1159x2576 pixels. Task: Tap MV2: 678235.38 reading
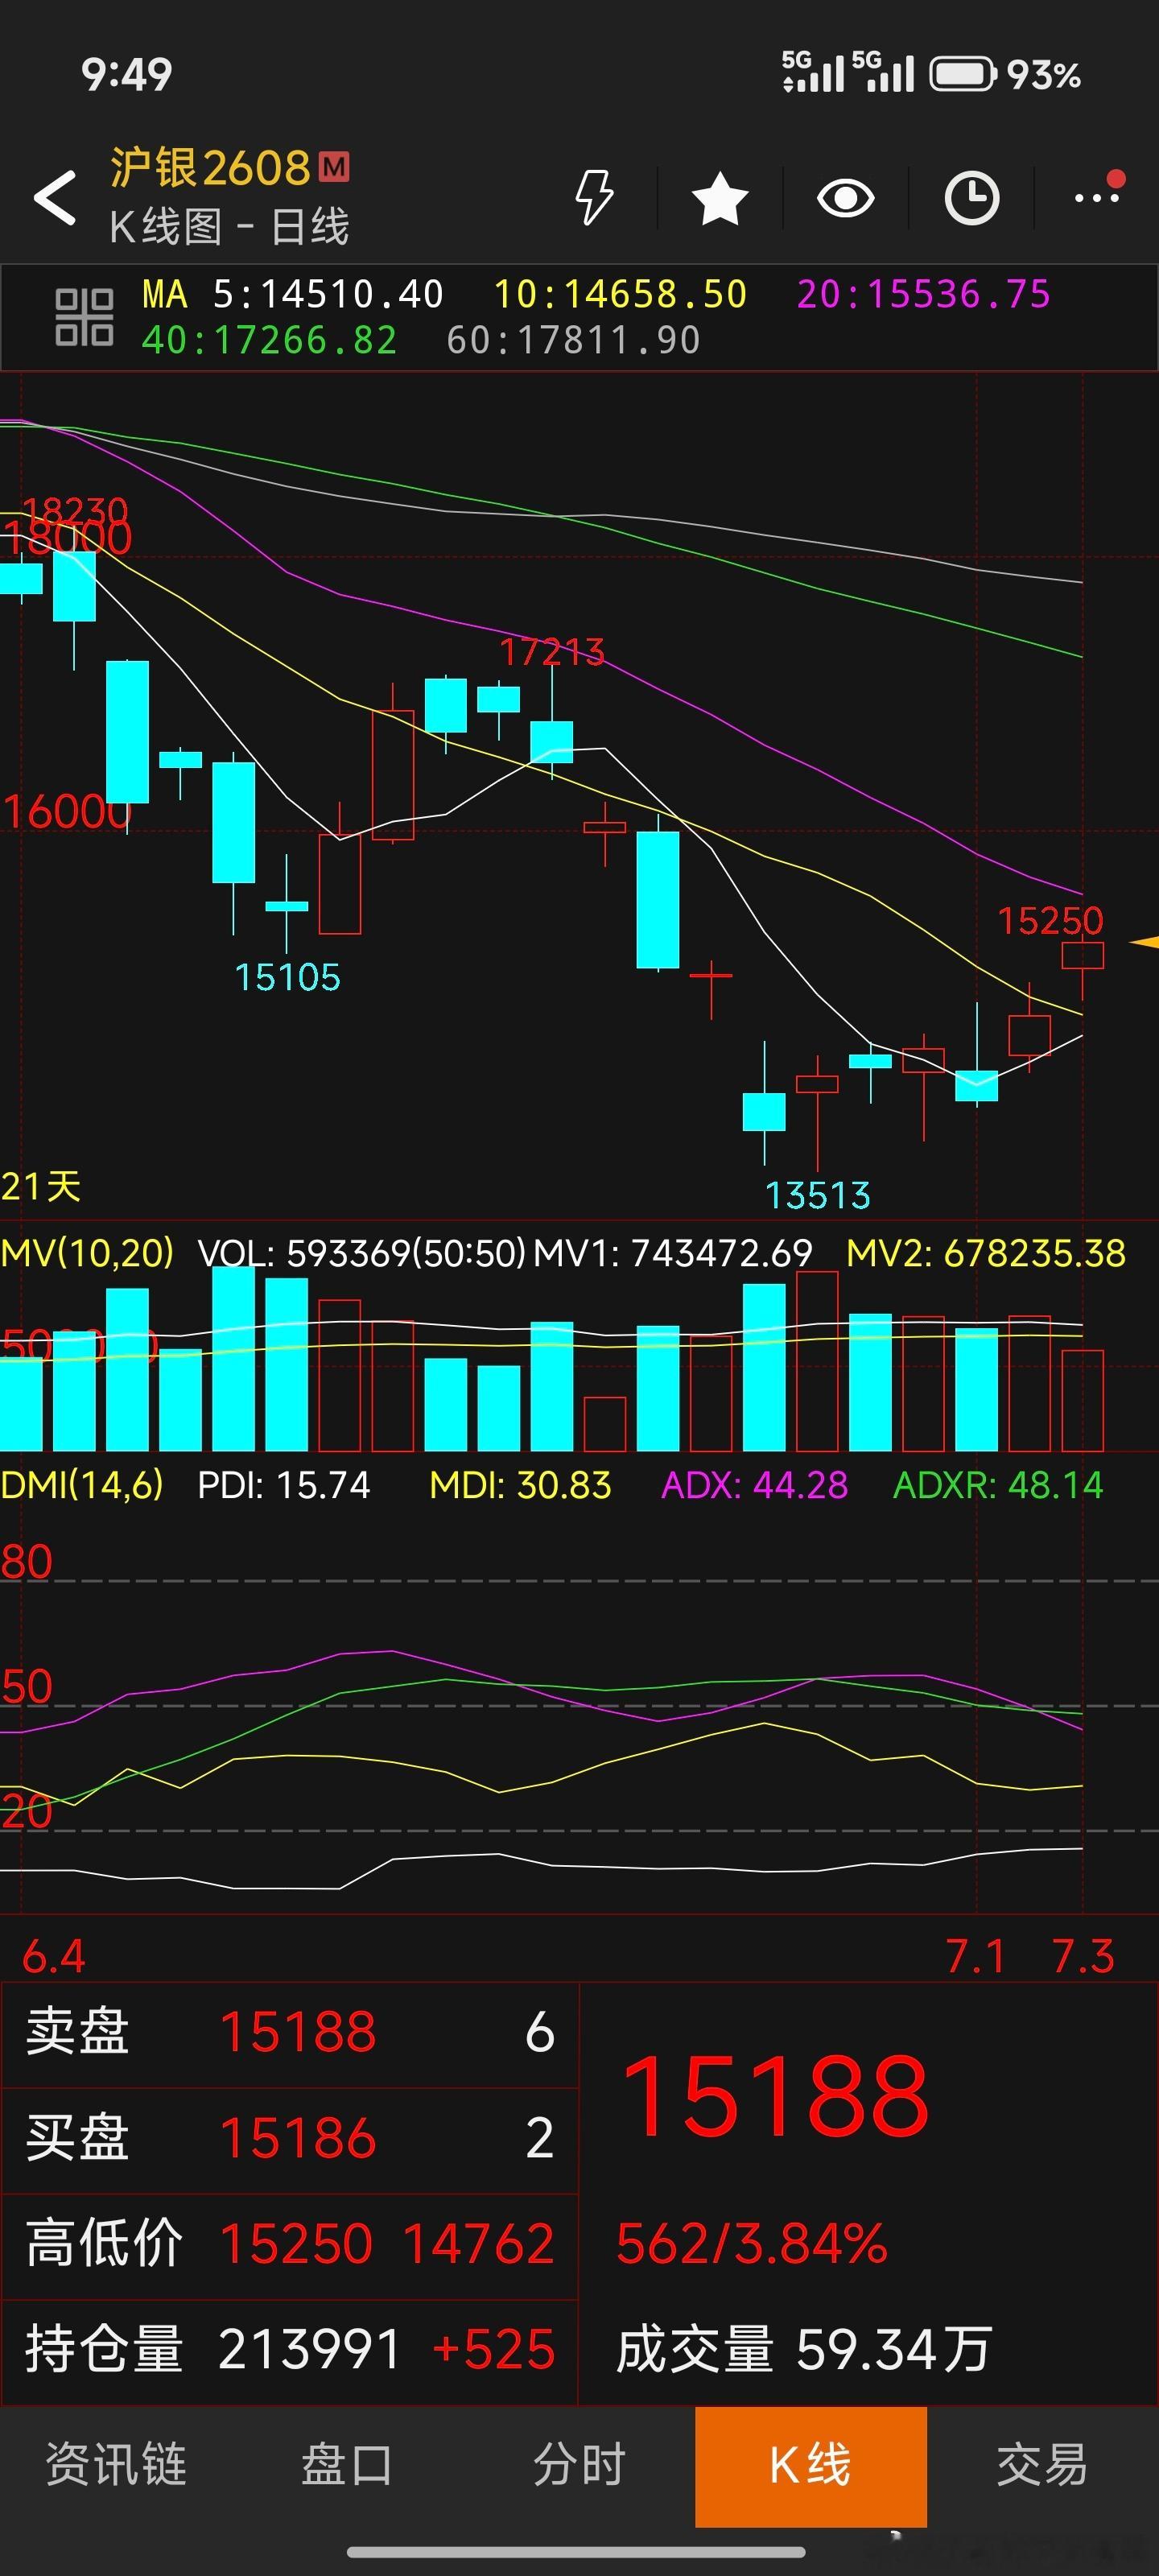pyautogui.click(x=986, y=1253)
